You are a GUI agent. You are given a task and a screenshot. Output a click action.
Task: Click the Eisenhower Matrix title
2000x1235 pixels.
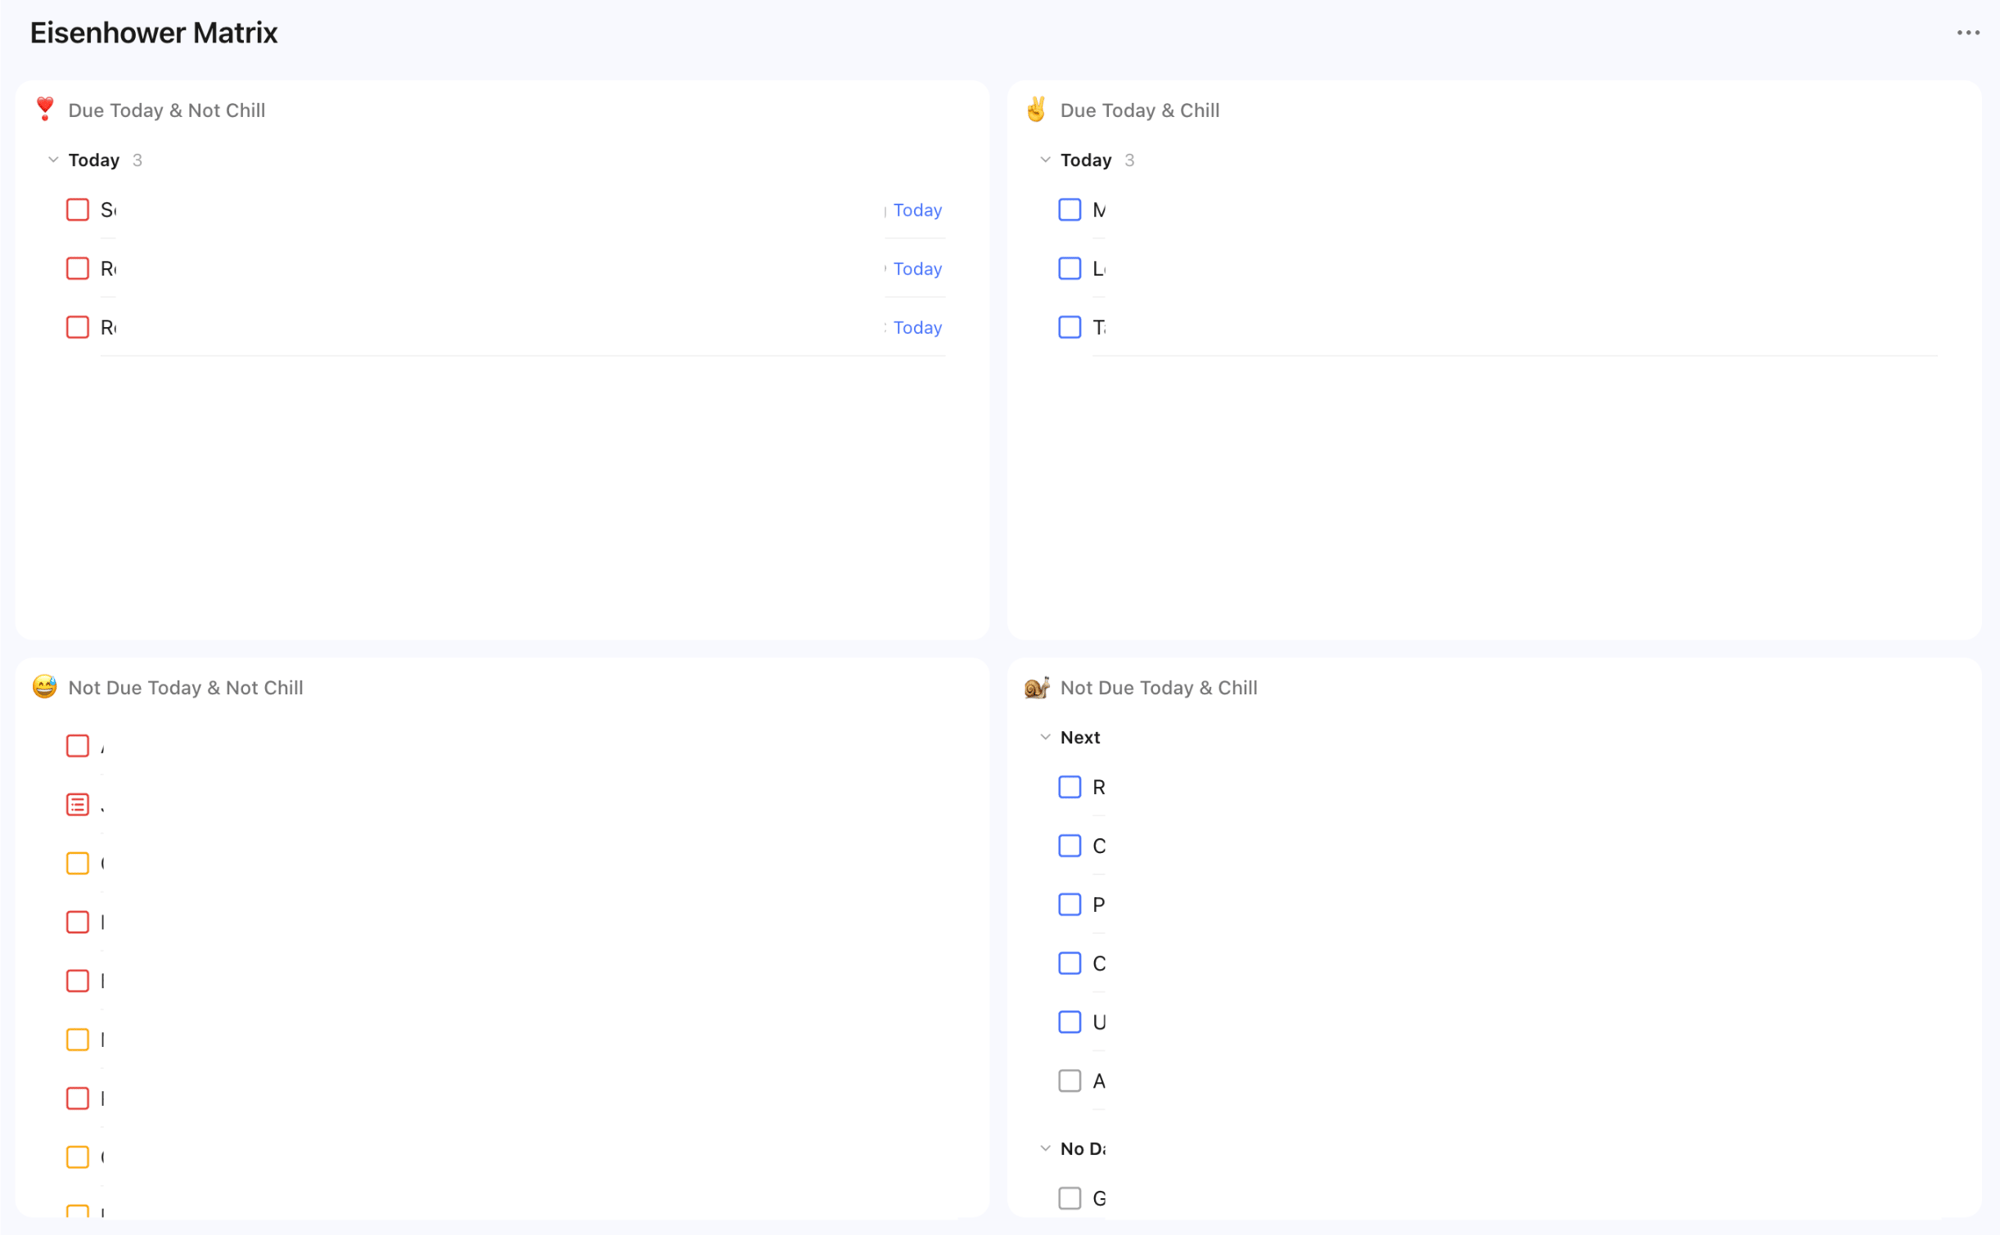pyautogui.click(x=154, y=33)
